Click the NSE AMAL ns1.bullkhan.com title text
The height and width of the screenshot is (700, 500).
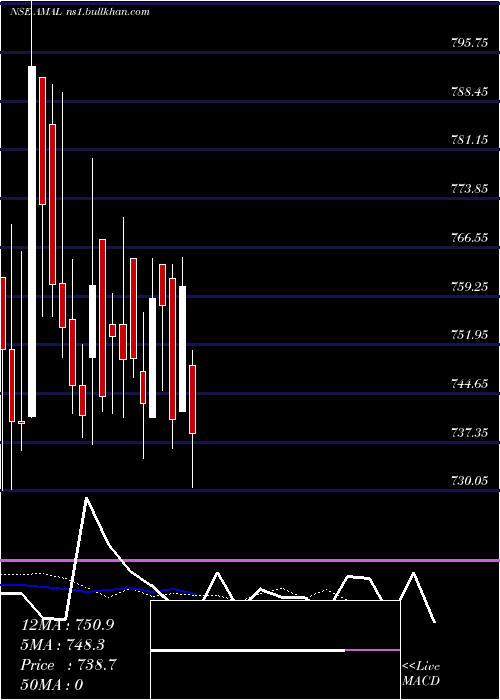79,12
